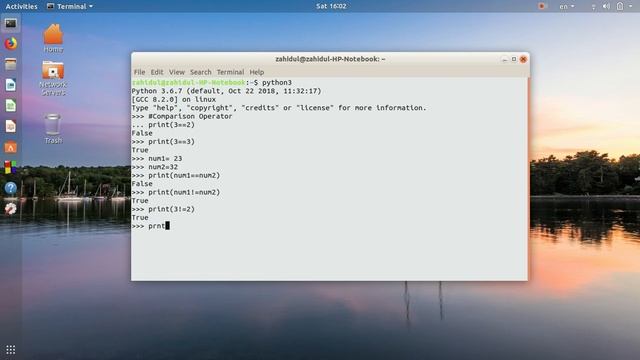
Task: Click the current prompt line with 'prnt'
Action: (x=151, y=226)
